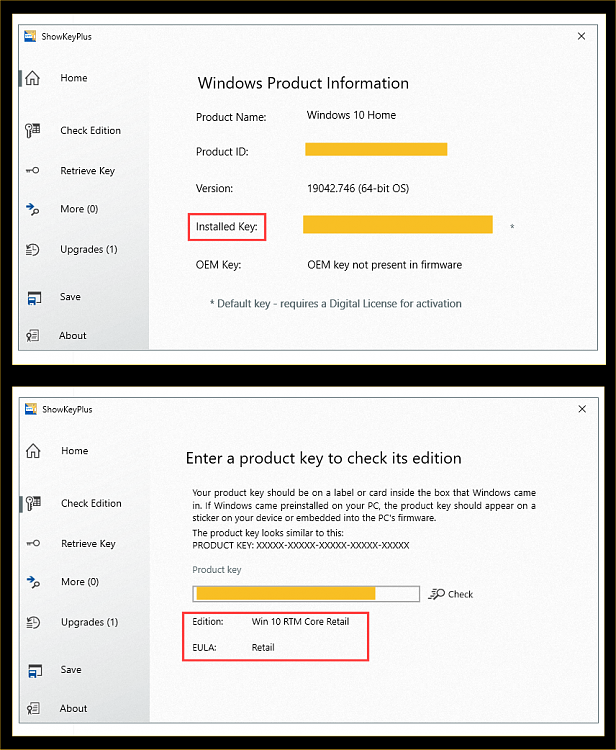The height and width of the screenshot is (750, 616).
Task: Click the Check Edition icon in the upper window
Action: 33,130
